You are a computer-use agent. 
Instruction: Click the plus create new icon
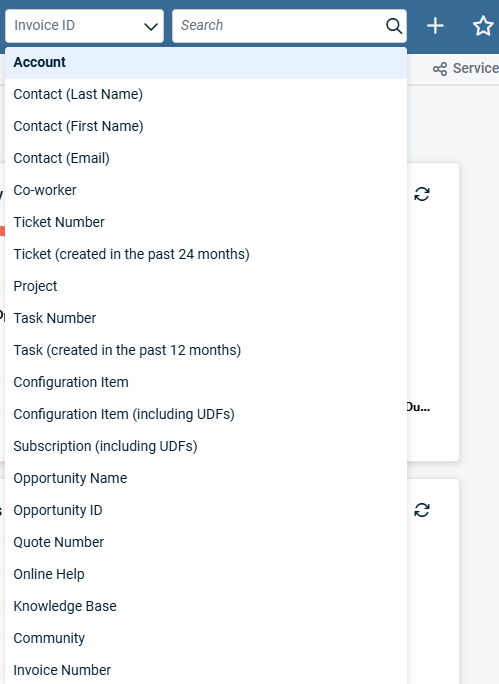(x=435, y=26)
